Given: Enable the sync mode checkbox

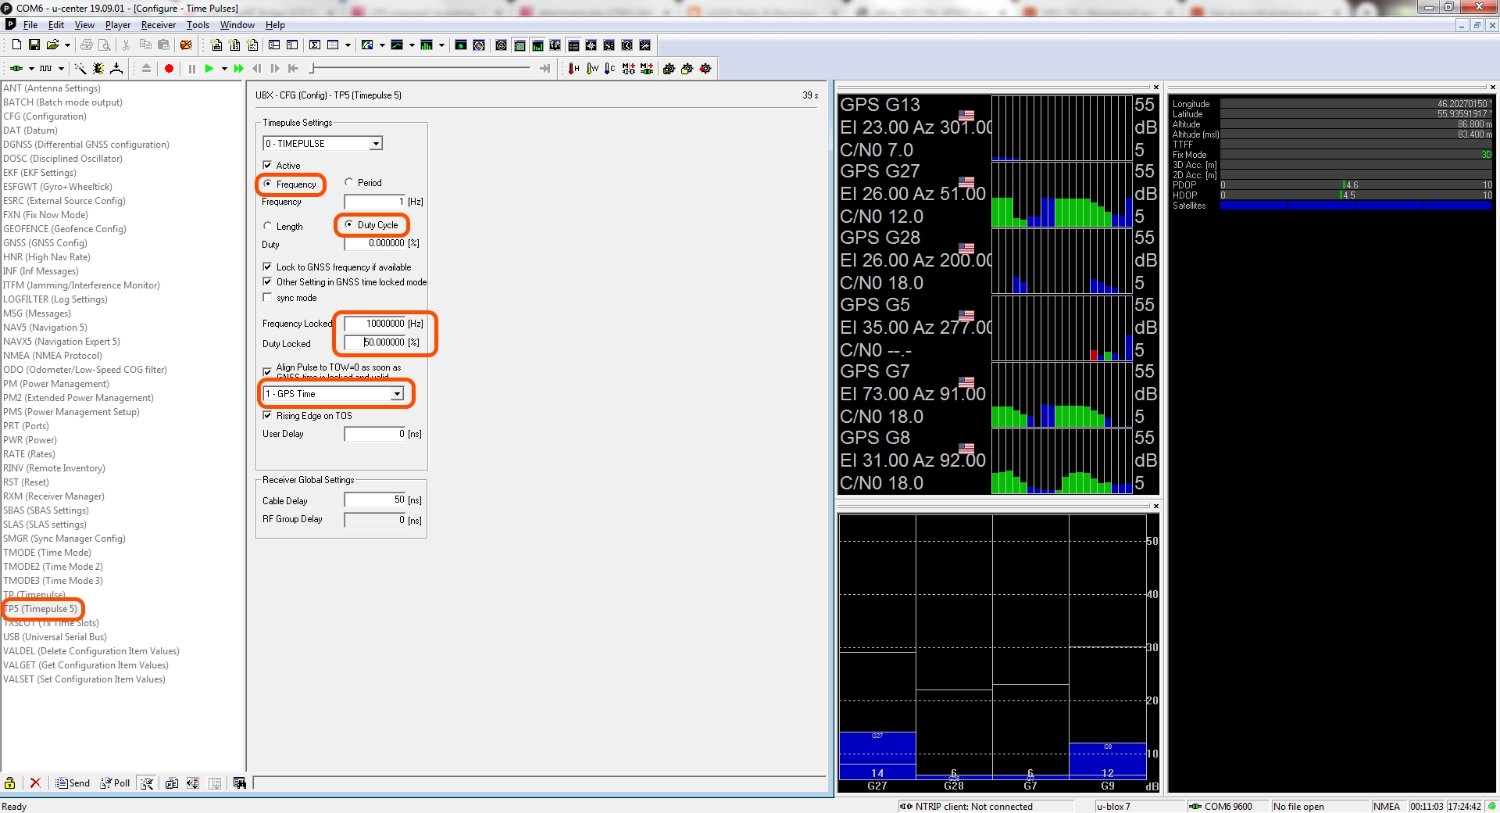Looking at the screenshot, I should tap(267, 297).
